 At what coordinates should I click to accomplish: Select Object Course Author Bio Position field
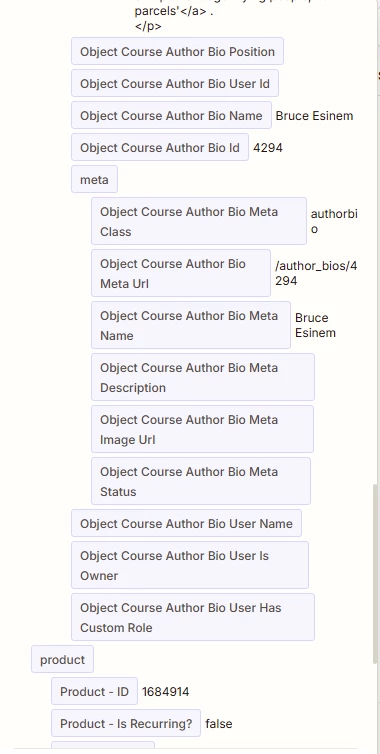tap(177, 51)
